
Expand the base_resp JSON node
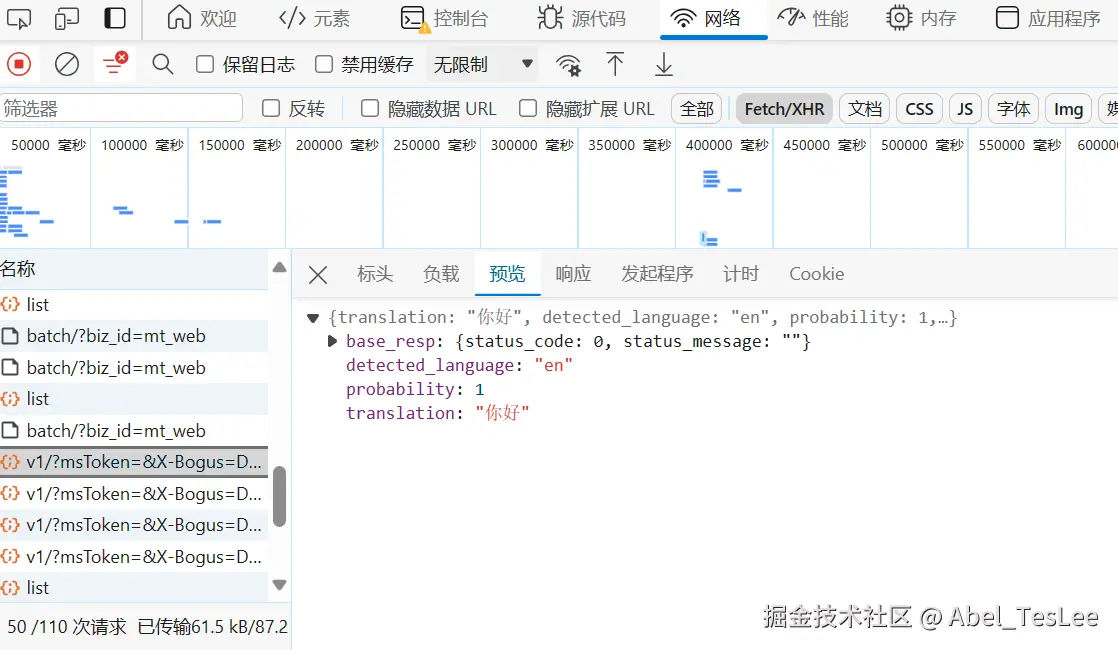pyautogui.click(x=332, y=341)
